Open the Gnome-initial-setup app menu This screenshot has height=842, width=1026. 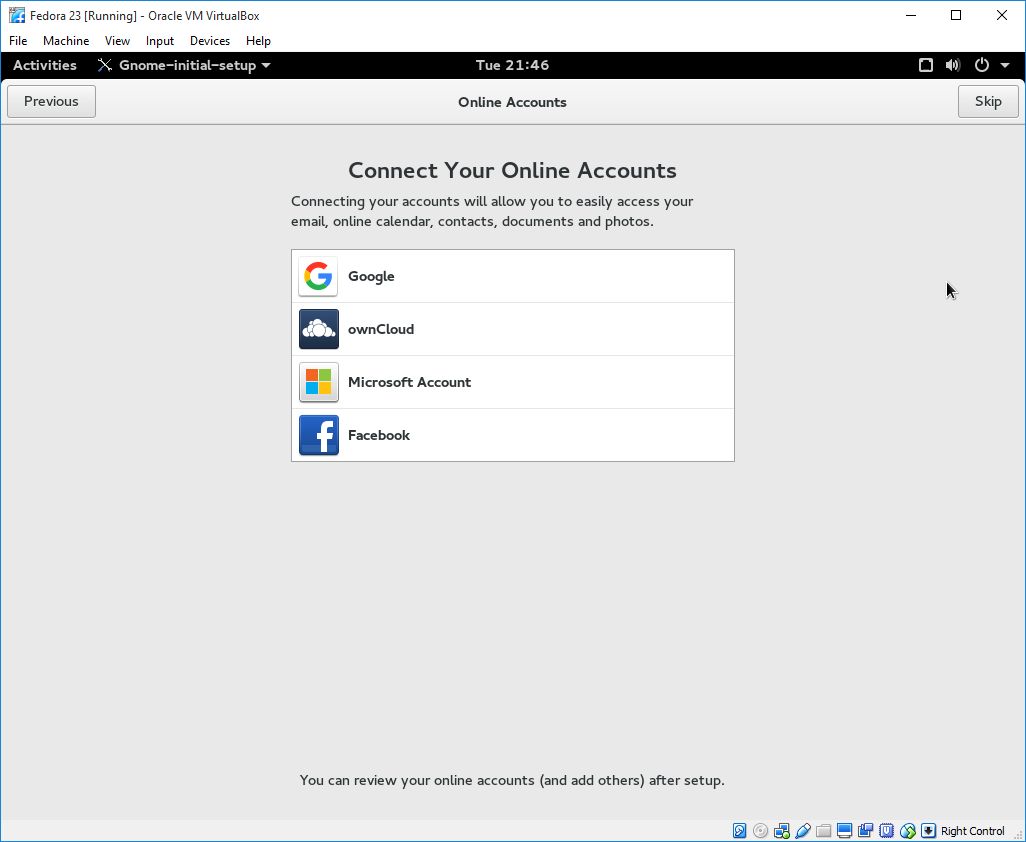point(184,65)
